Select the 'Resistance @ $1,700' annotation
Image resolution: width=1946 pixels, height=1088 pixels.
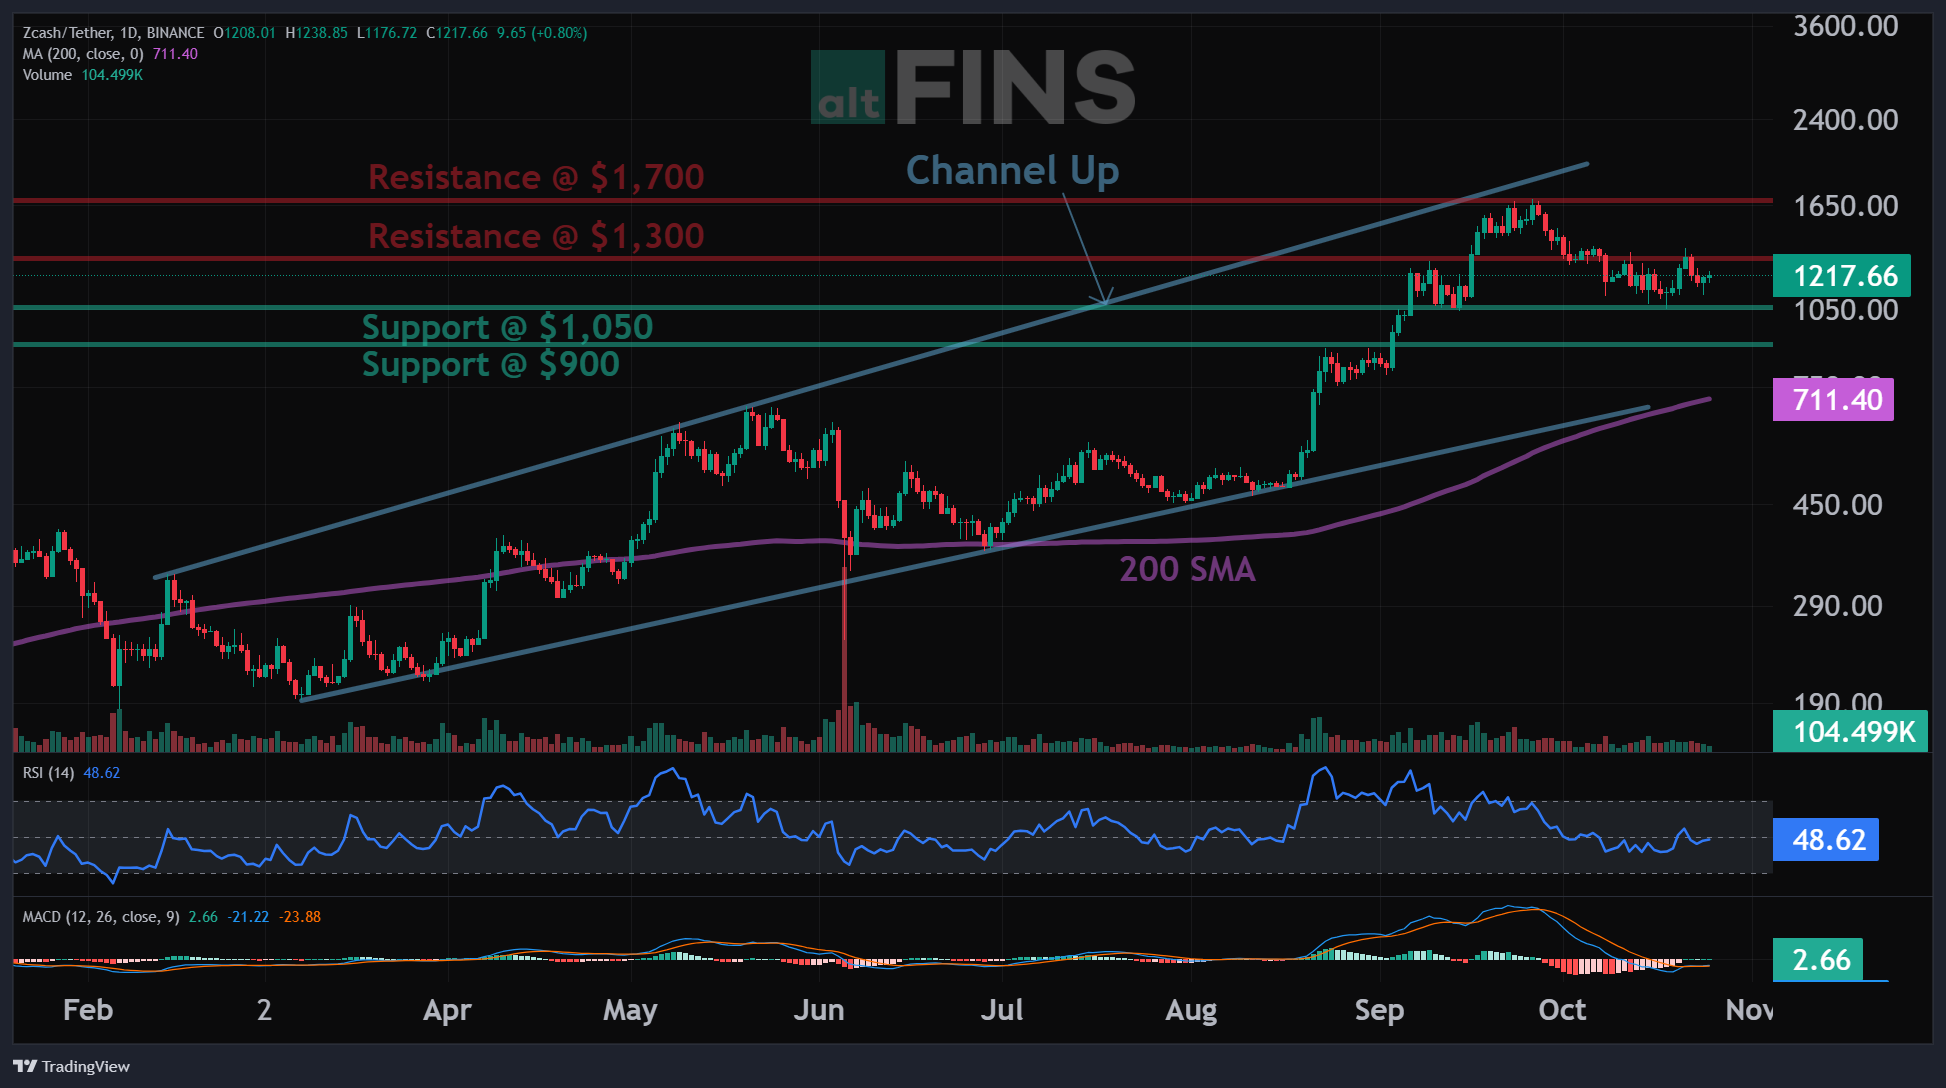[x=536, y=177]
